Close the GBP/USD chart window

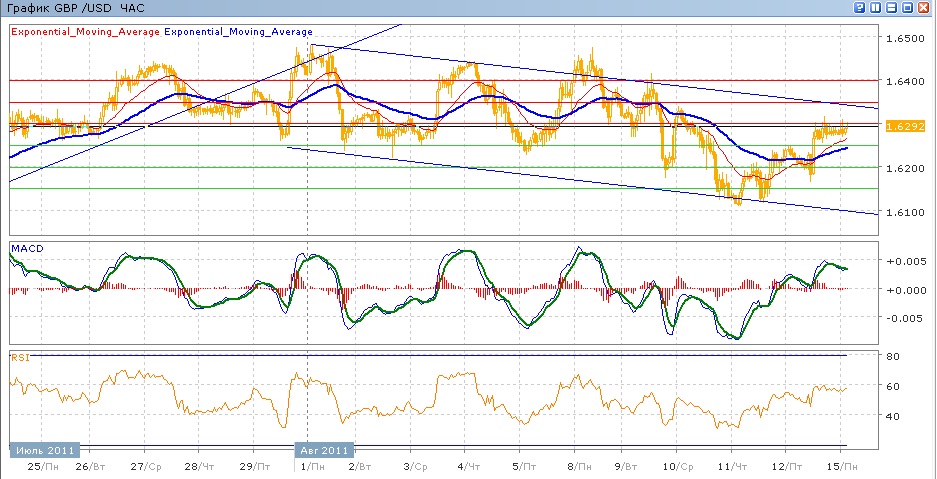924,8
